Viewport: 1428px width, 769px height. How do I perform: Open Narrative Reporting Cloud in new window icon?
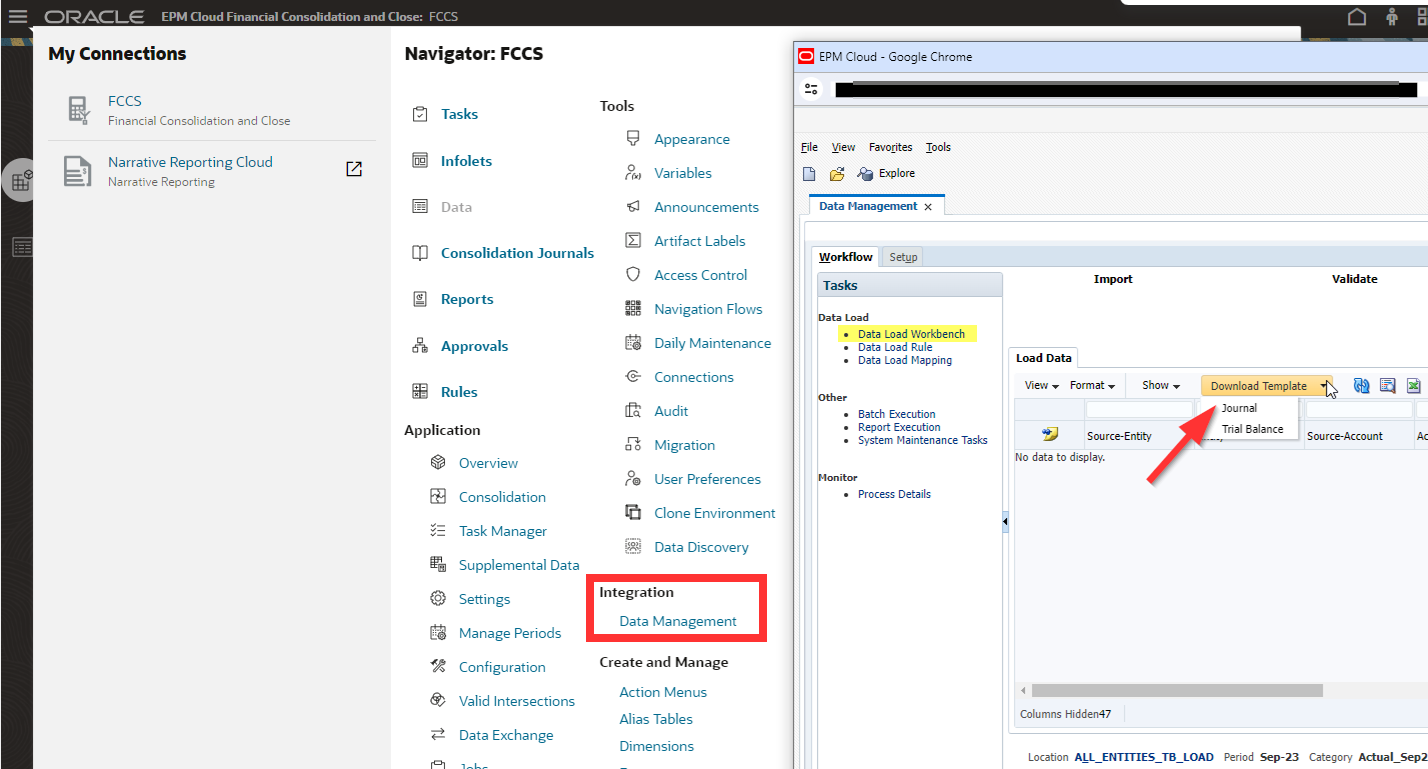tap(353, 169)
